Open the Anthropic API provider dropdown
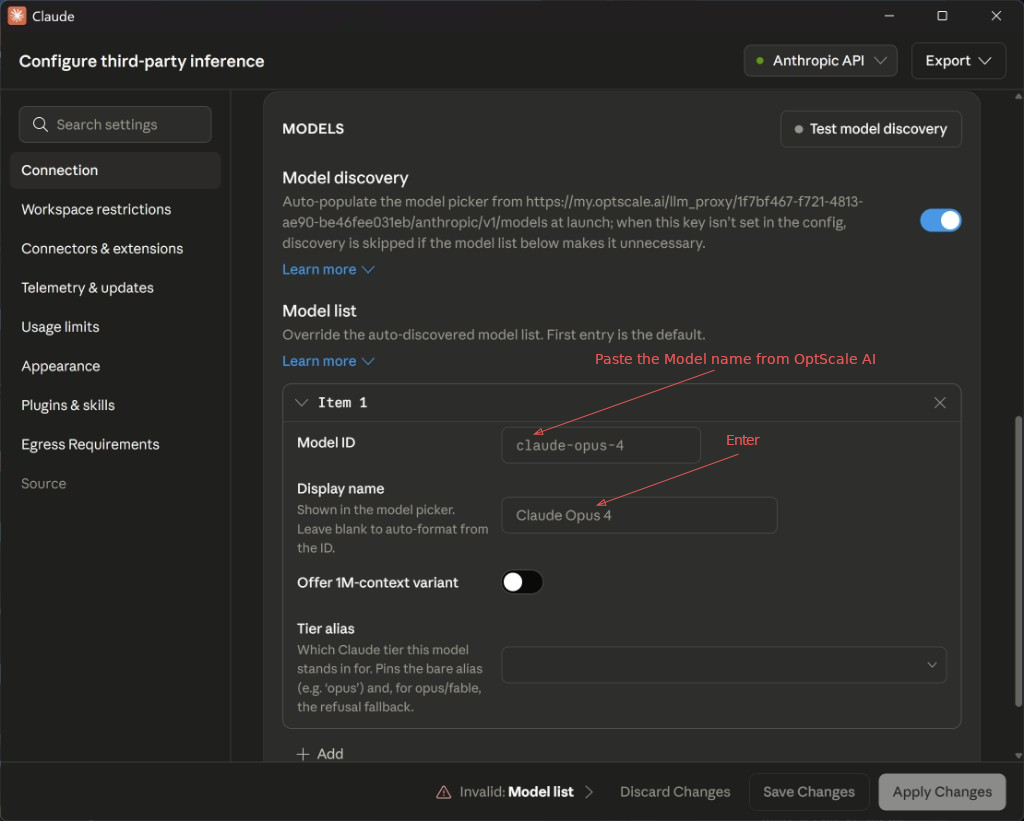 820,61
